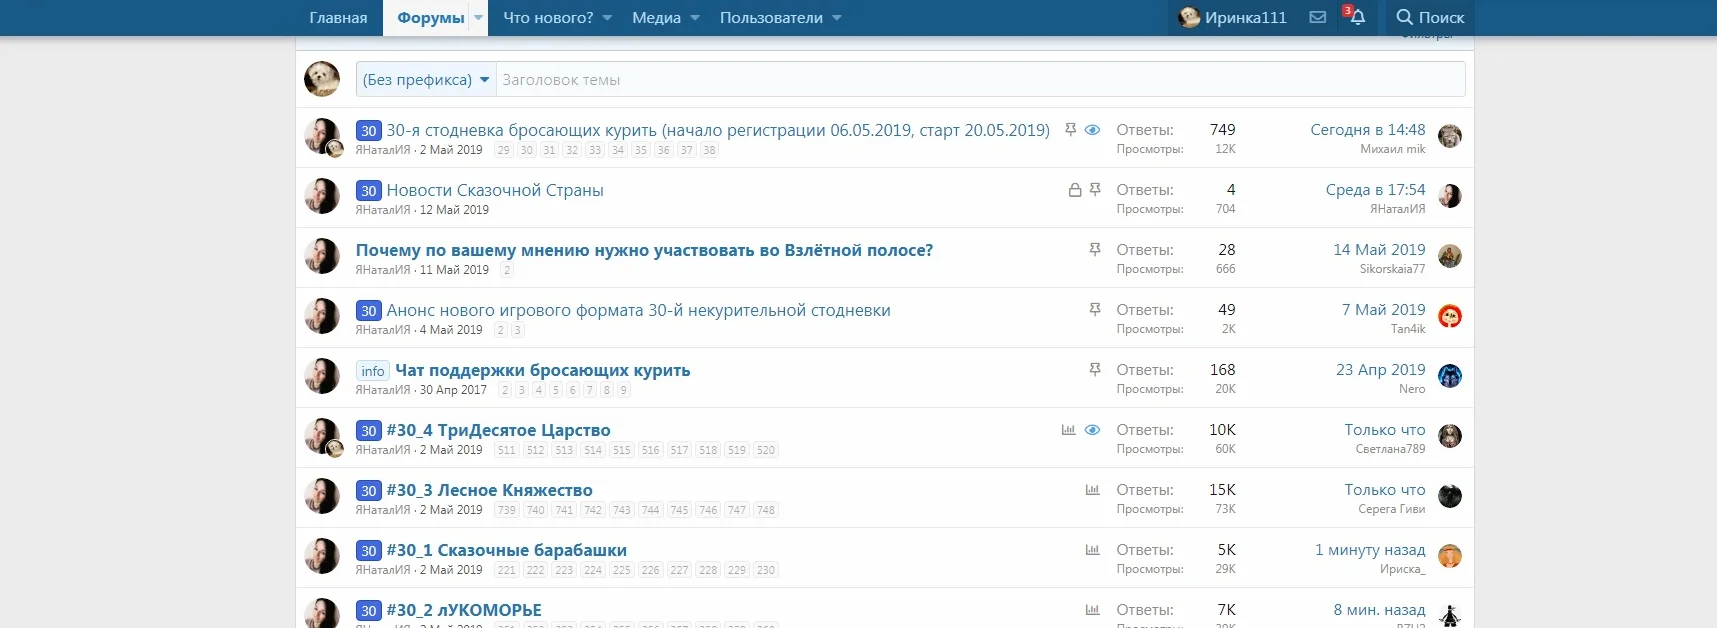Image resolution: width=1717 pixels, height=628 pixels.
Task: Click poll icon on Лесное Княжество row
Action: tap(1092, 490)
